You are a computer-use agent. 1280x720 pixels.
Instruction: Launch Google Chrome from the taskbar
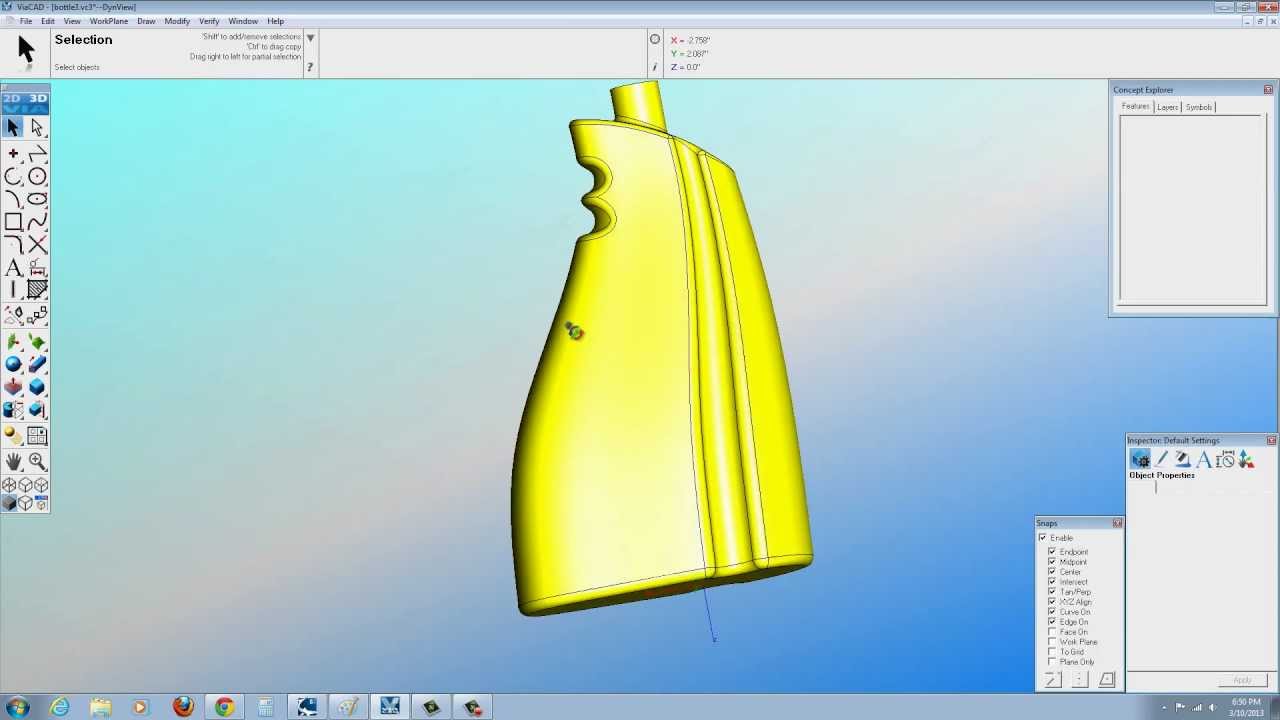[x=224, y=707]
